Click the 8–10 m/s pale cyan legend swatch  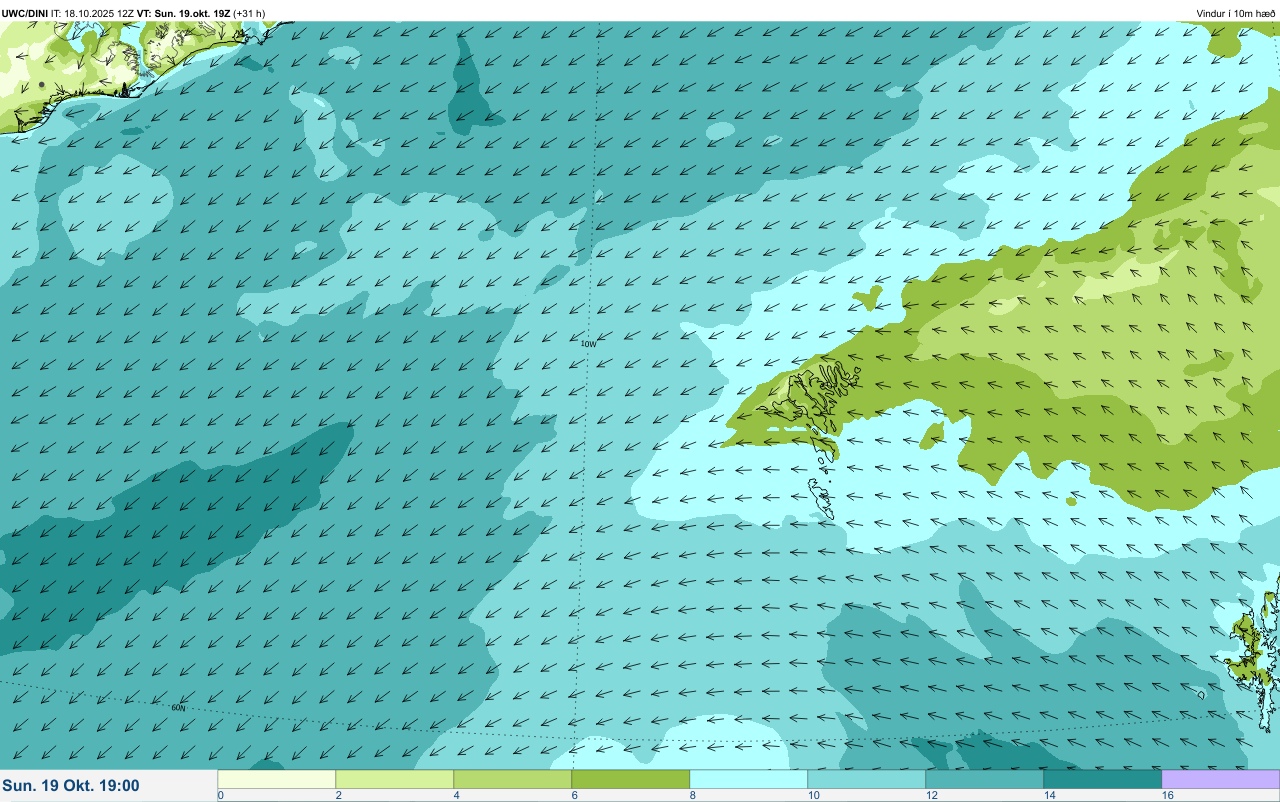[x=749, y=779]
